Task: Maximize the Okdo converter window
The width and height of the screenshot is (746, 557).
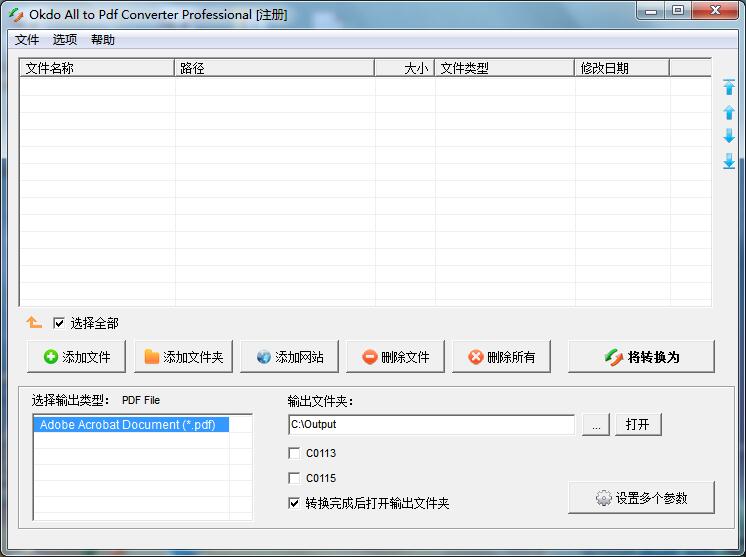Action: pos(677,10)
